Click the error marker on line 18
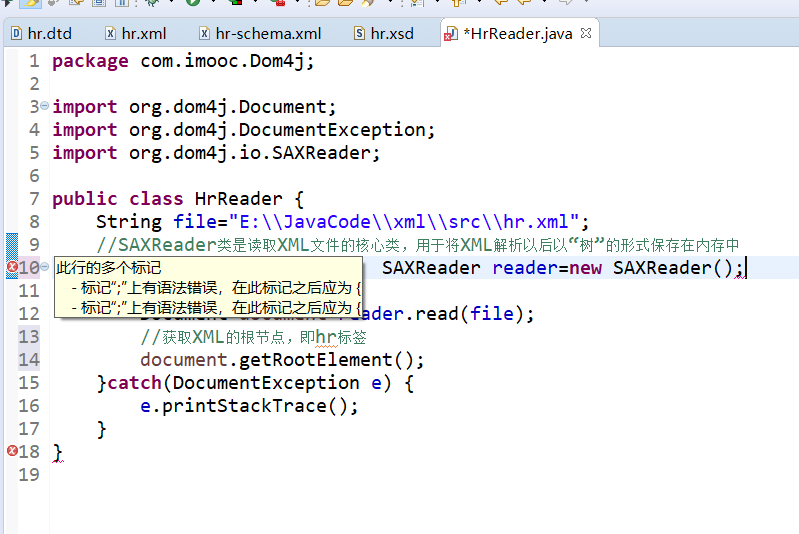799x534 pixels. (12, 450)
